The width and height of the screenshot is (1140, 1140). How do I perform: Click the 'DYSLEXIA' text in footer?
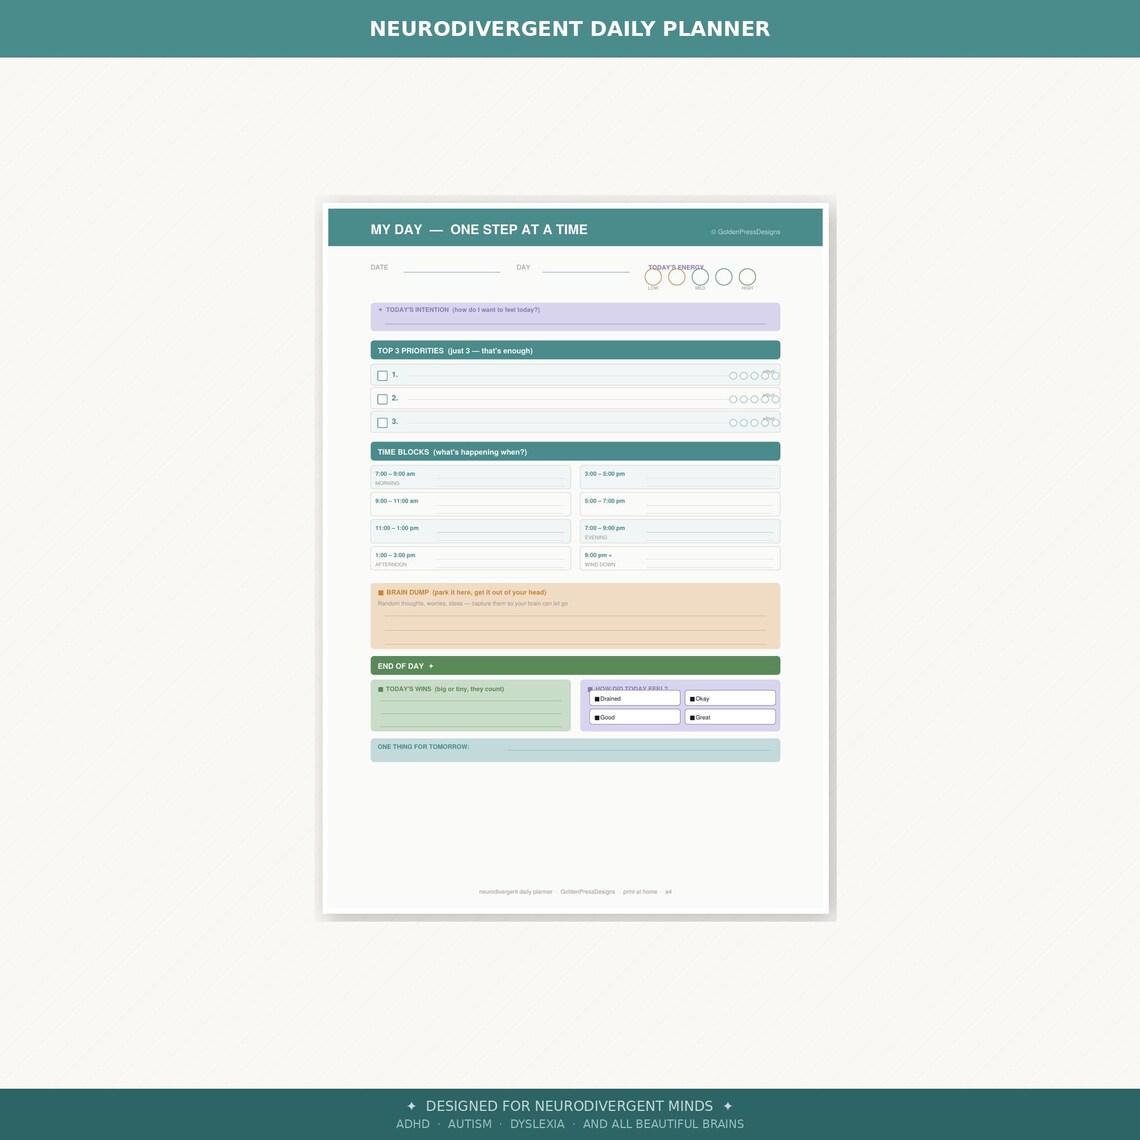537,1124
